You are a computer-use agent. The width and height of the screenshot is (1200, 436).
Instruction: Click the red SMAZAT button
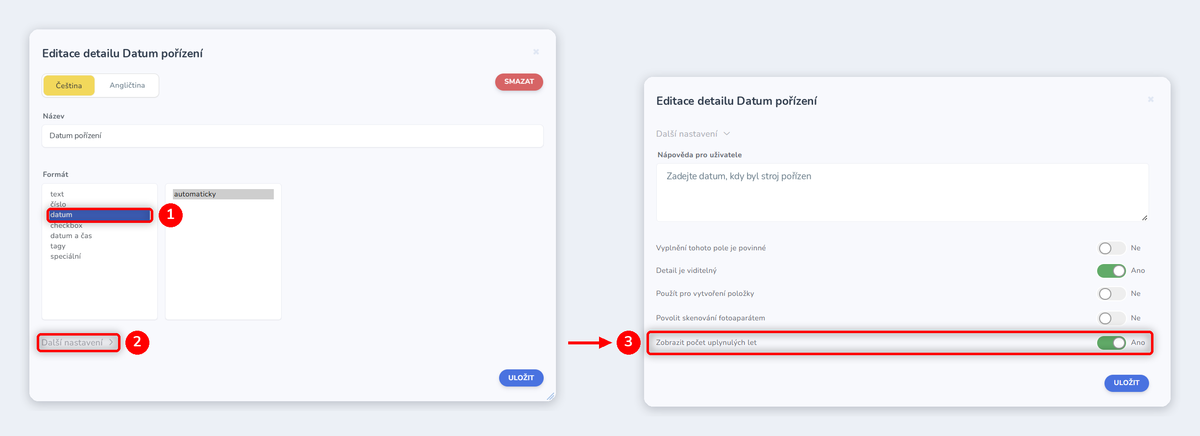pos(519,82)
